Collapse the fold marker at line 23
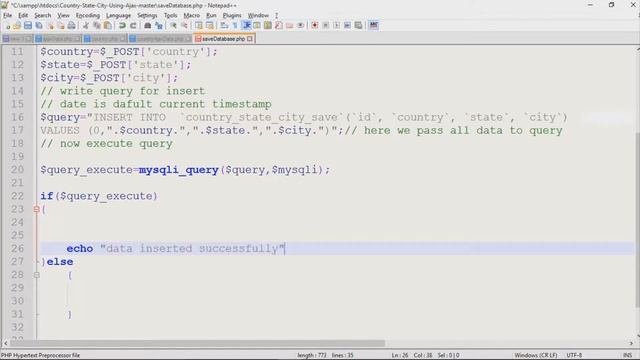This screenshot has height=360, width=640. (36, 209)
